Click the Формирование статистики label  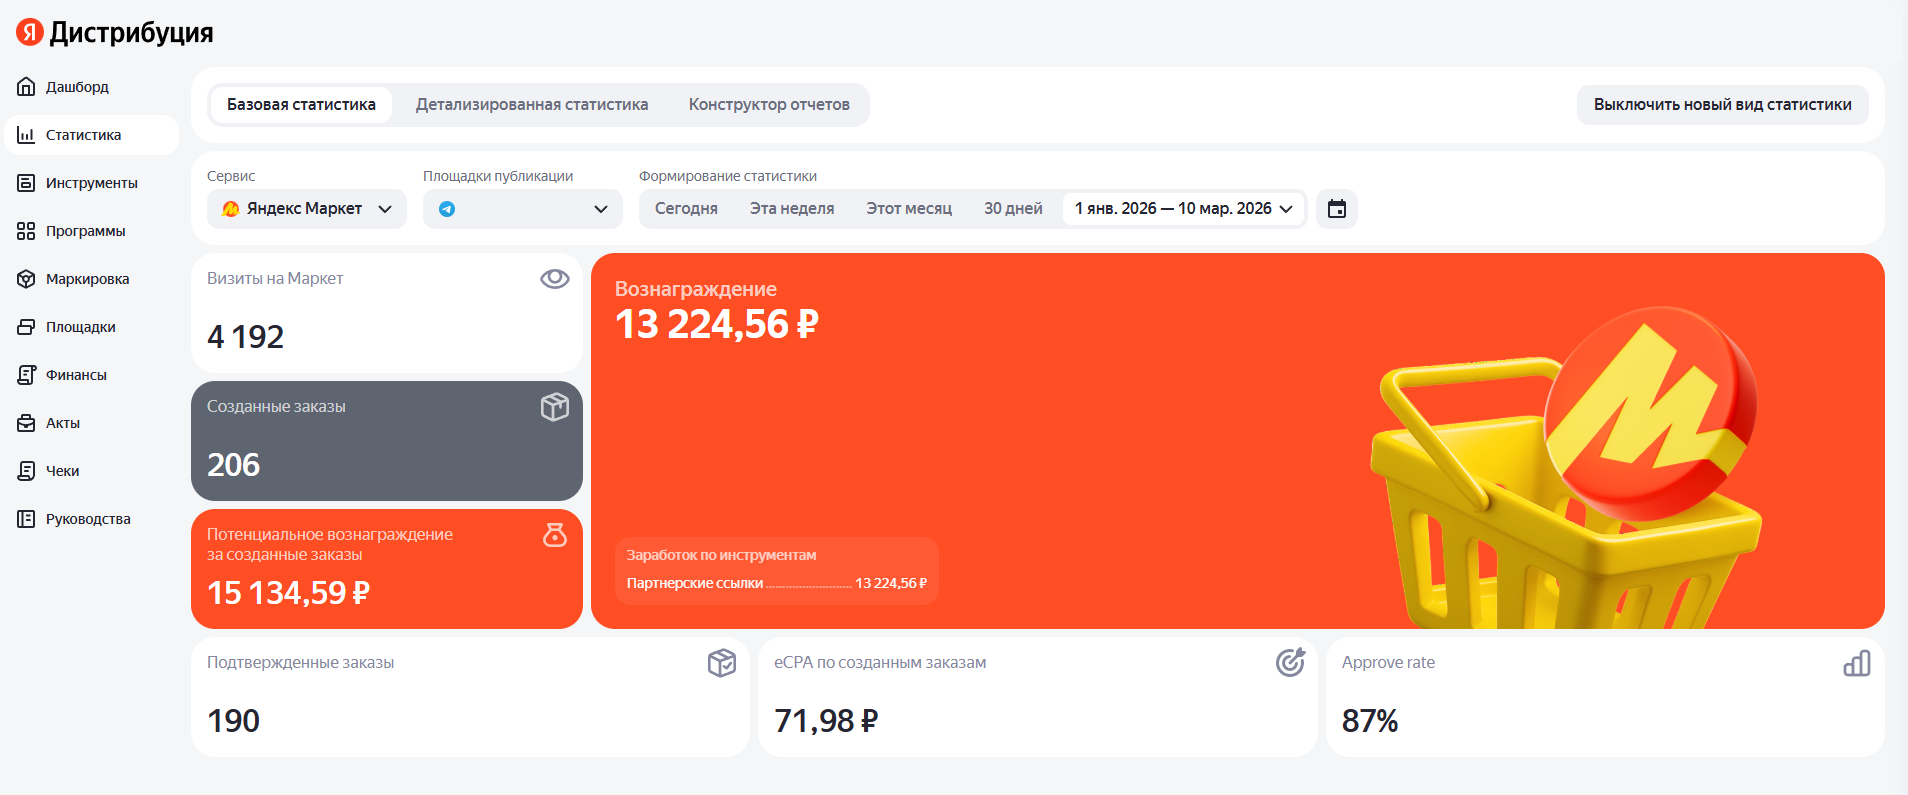tap(728, 176)
